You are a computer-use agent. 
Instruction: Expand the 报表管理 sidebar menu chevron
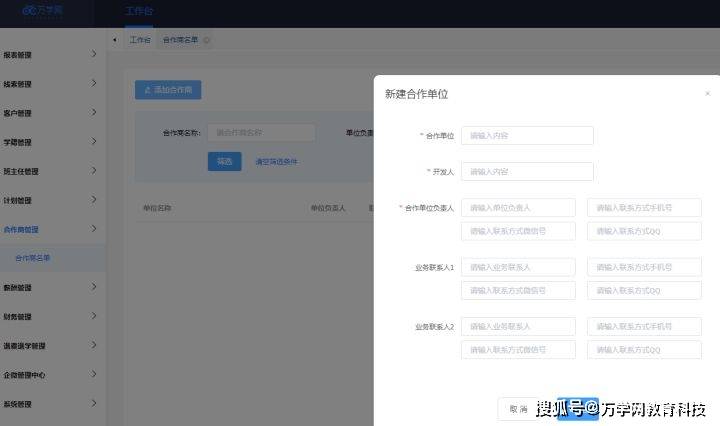[94, 53]
